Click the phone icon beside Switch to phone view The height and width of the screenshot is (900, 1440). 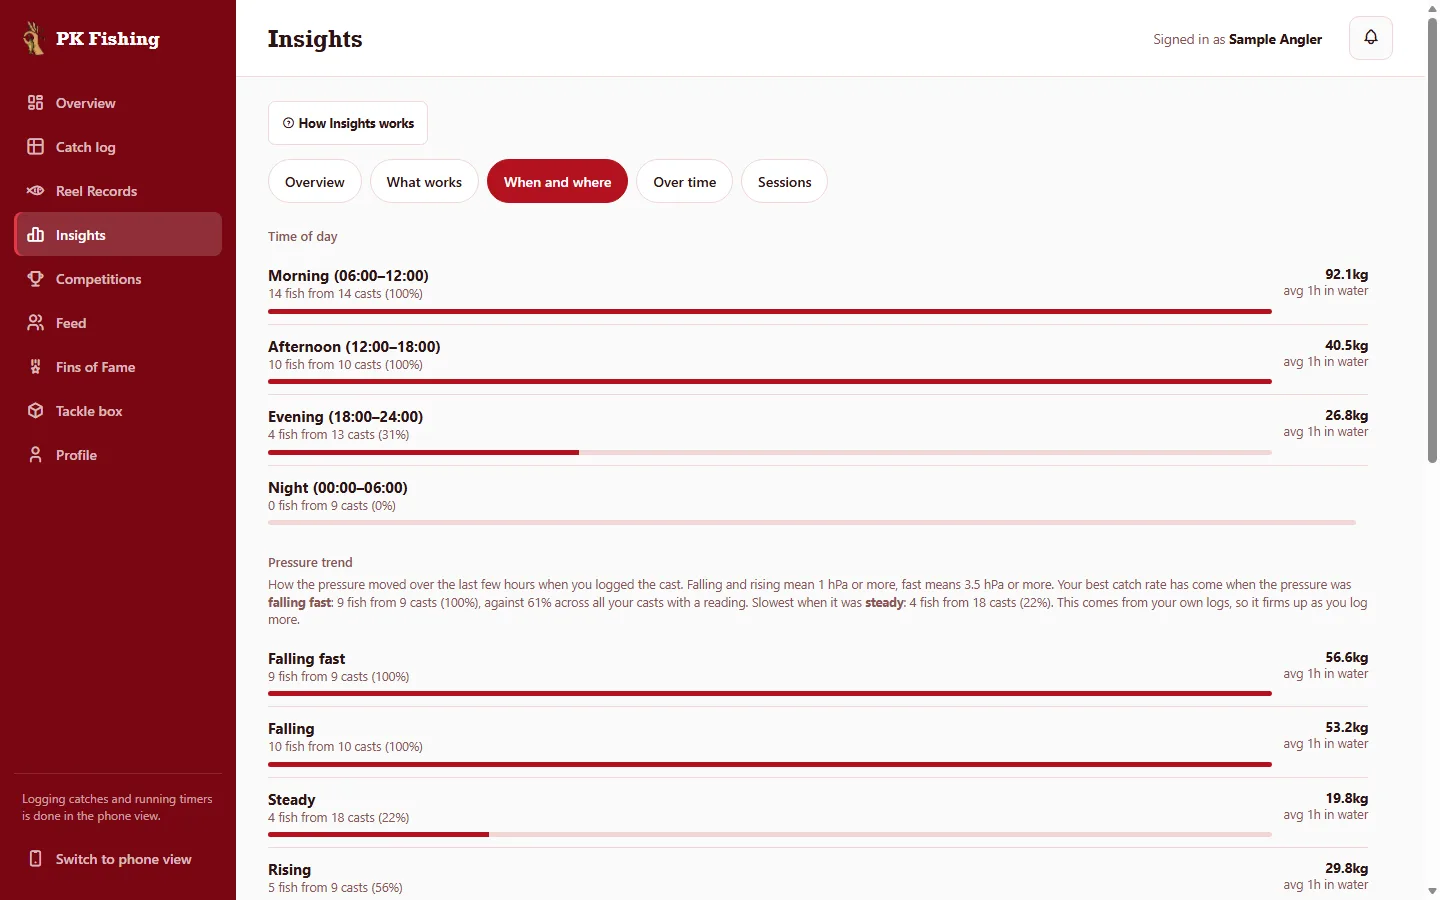click(x=36, y=859)
